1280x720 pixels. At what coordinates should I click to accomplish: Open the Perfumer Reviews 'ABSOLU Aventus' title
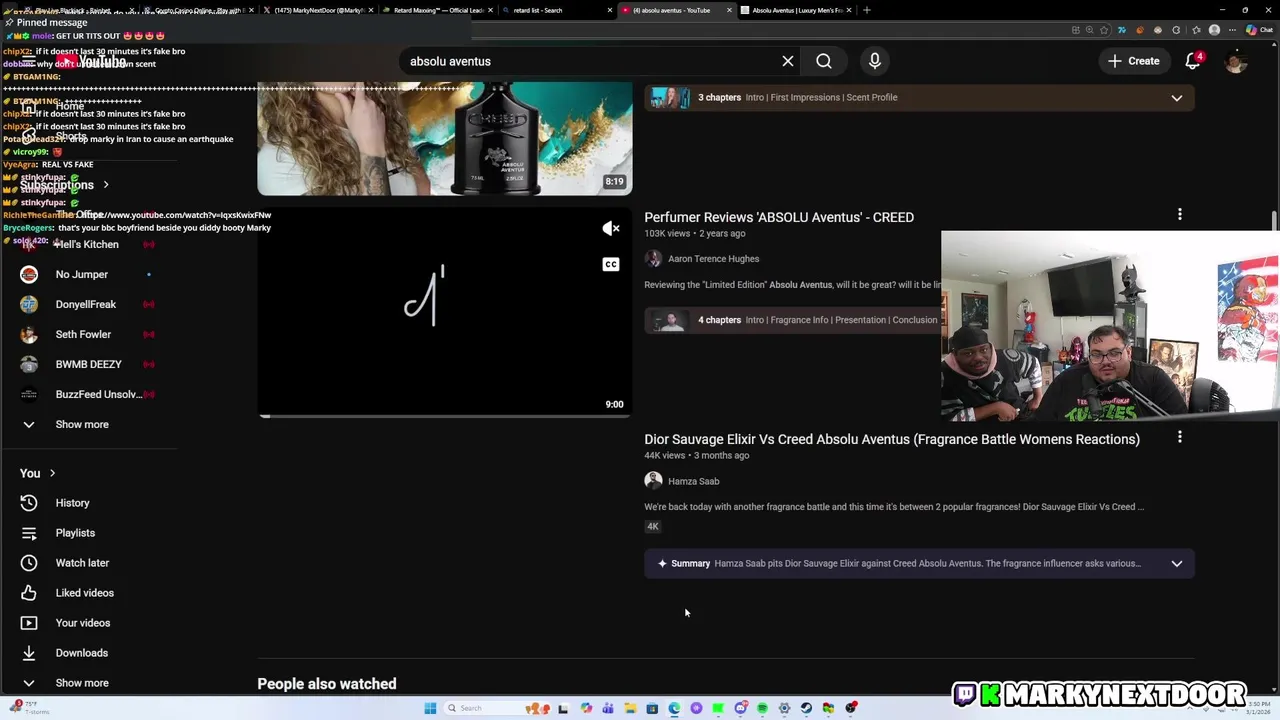coord(779,217)
